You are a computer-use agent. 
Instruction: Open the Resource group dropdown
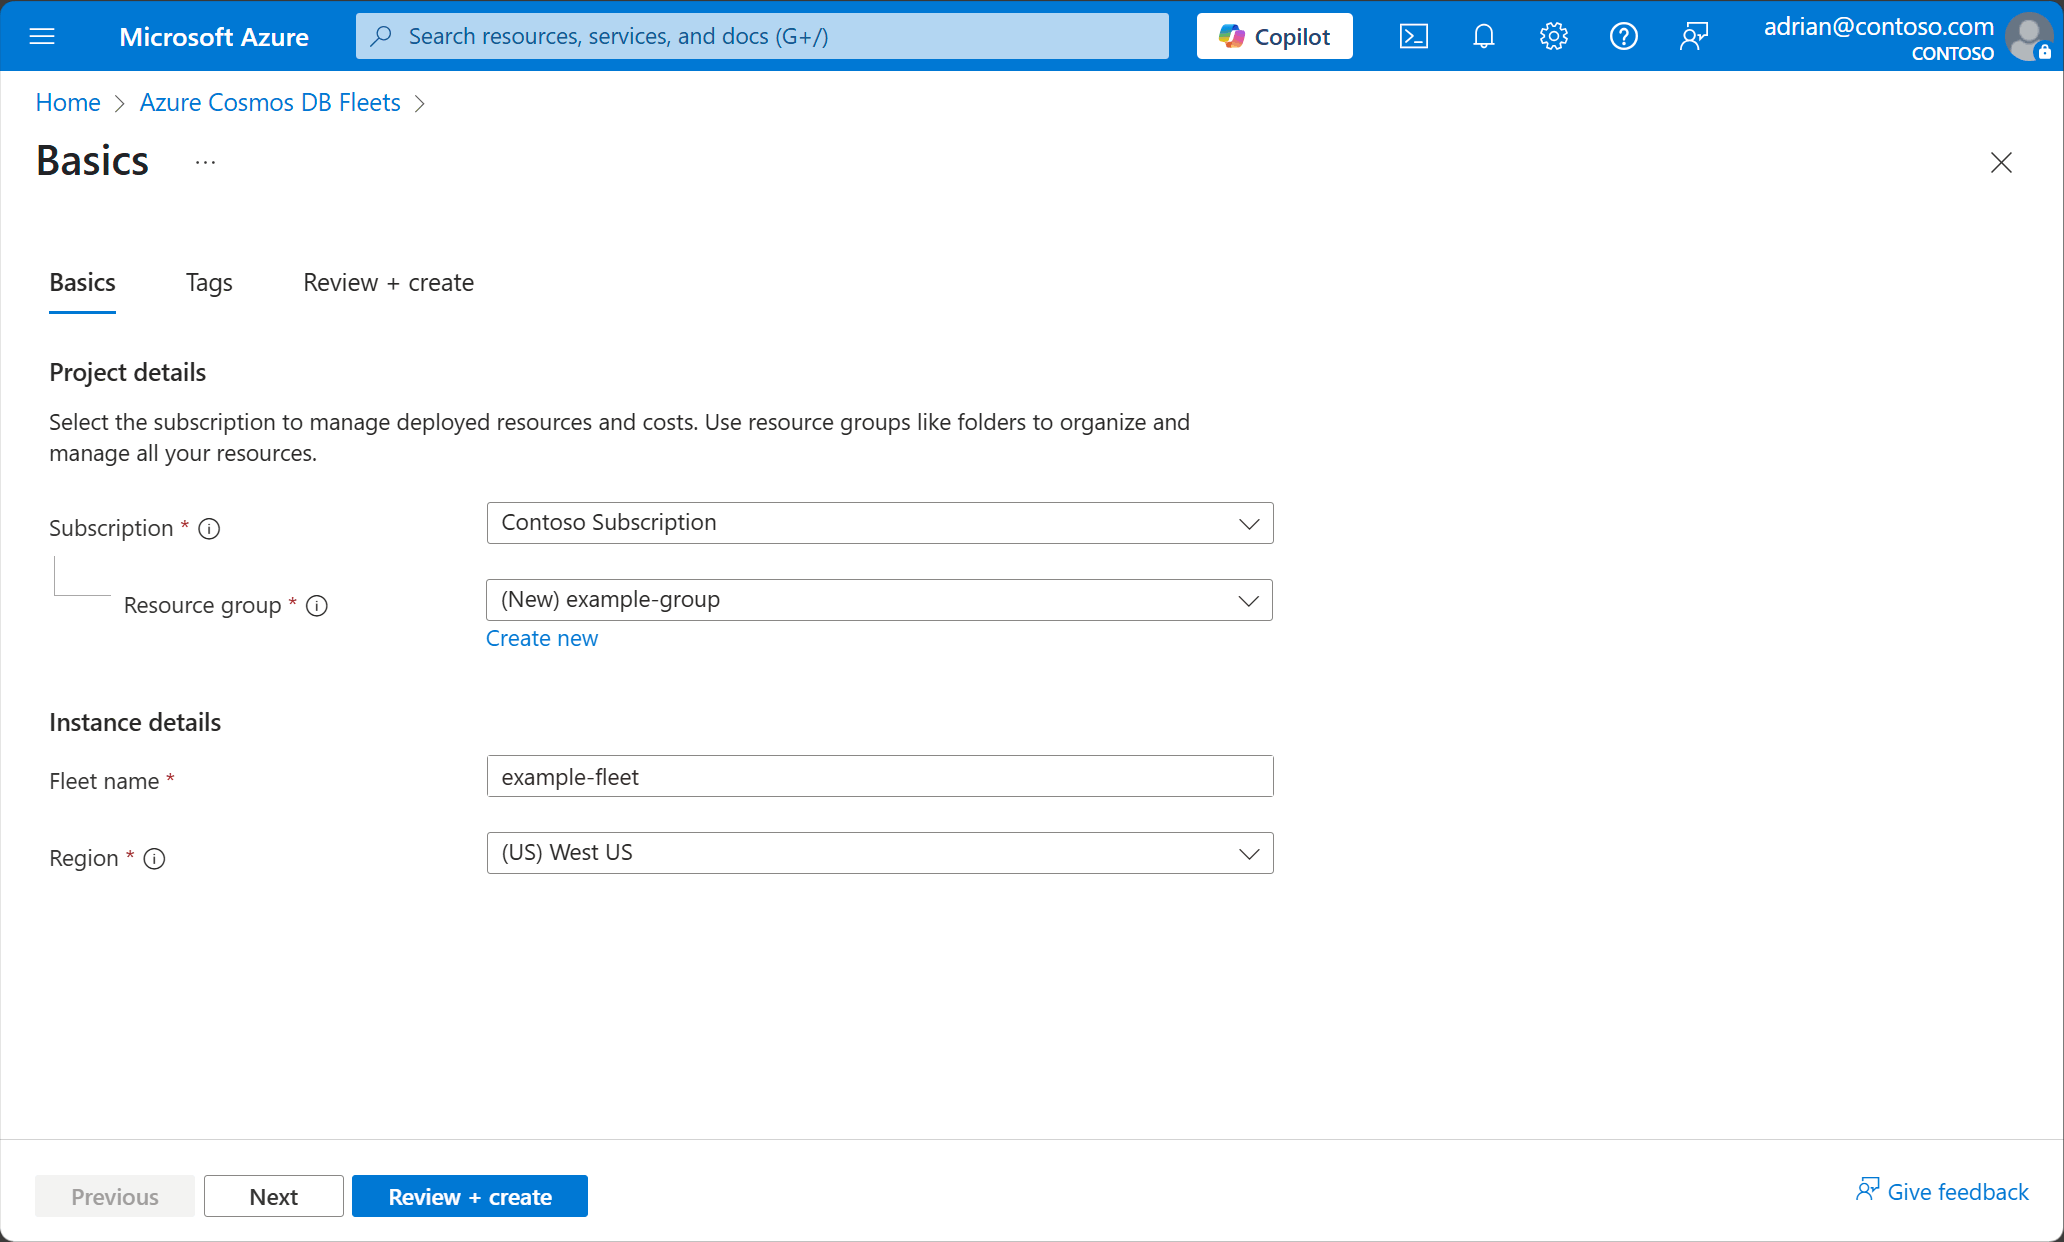click(879, 599)
